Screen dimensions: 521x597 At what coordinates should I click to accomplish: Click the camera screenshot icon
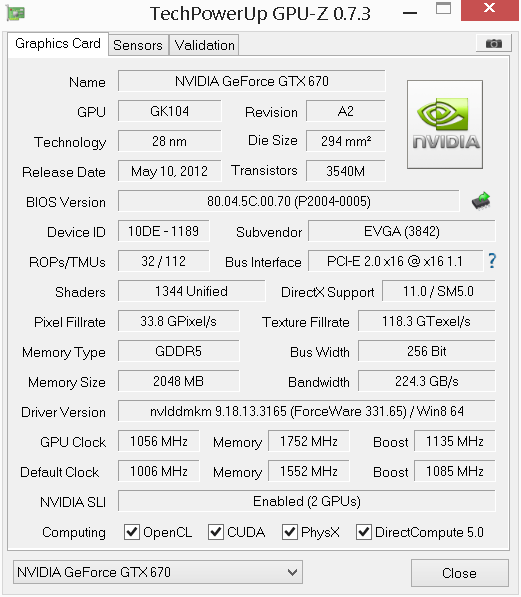tap(493, 43)
